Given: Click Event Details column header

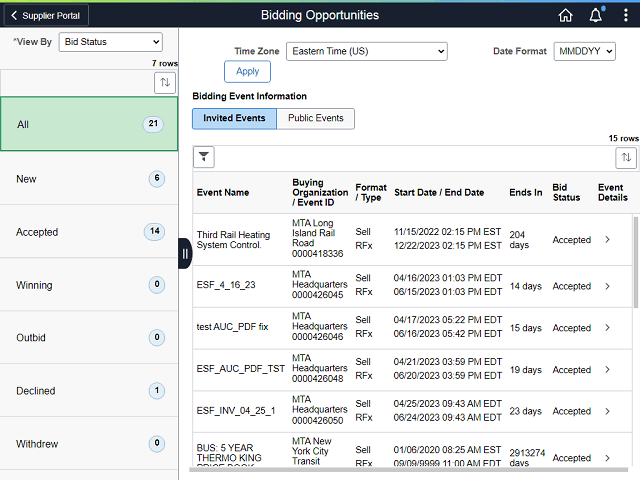Looking at the screenshot, I should [613, 193].
